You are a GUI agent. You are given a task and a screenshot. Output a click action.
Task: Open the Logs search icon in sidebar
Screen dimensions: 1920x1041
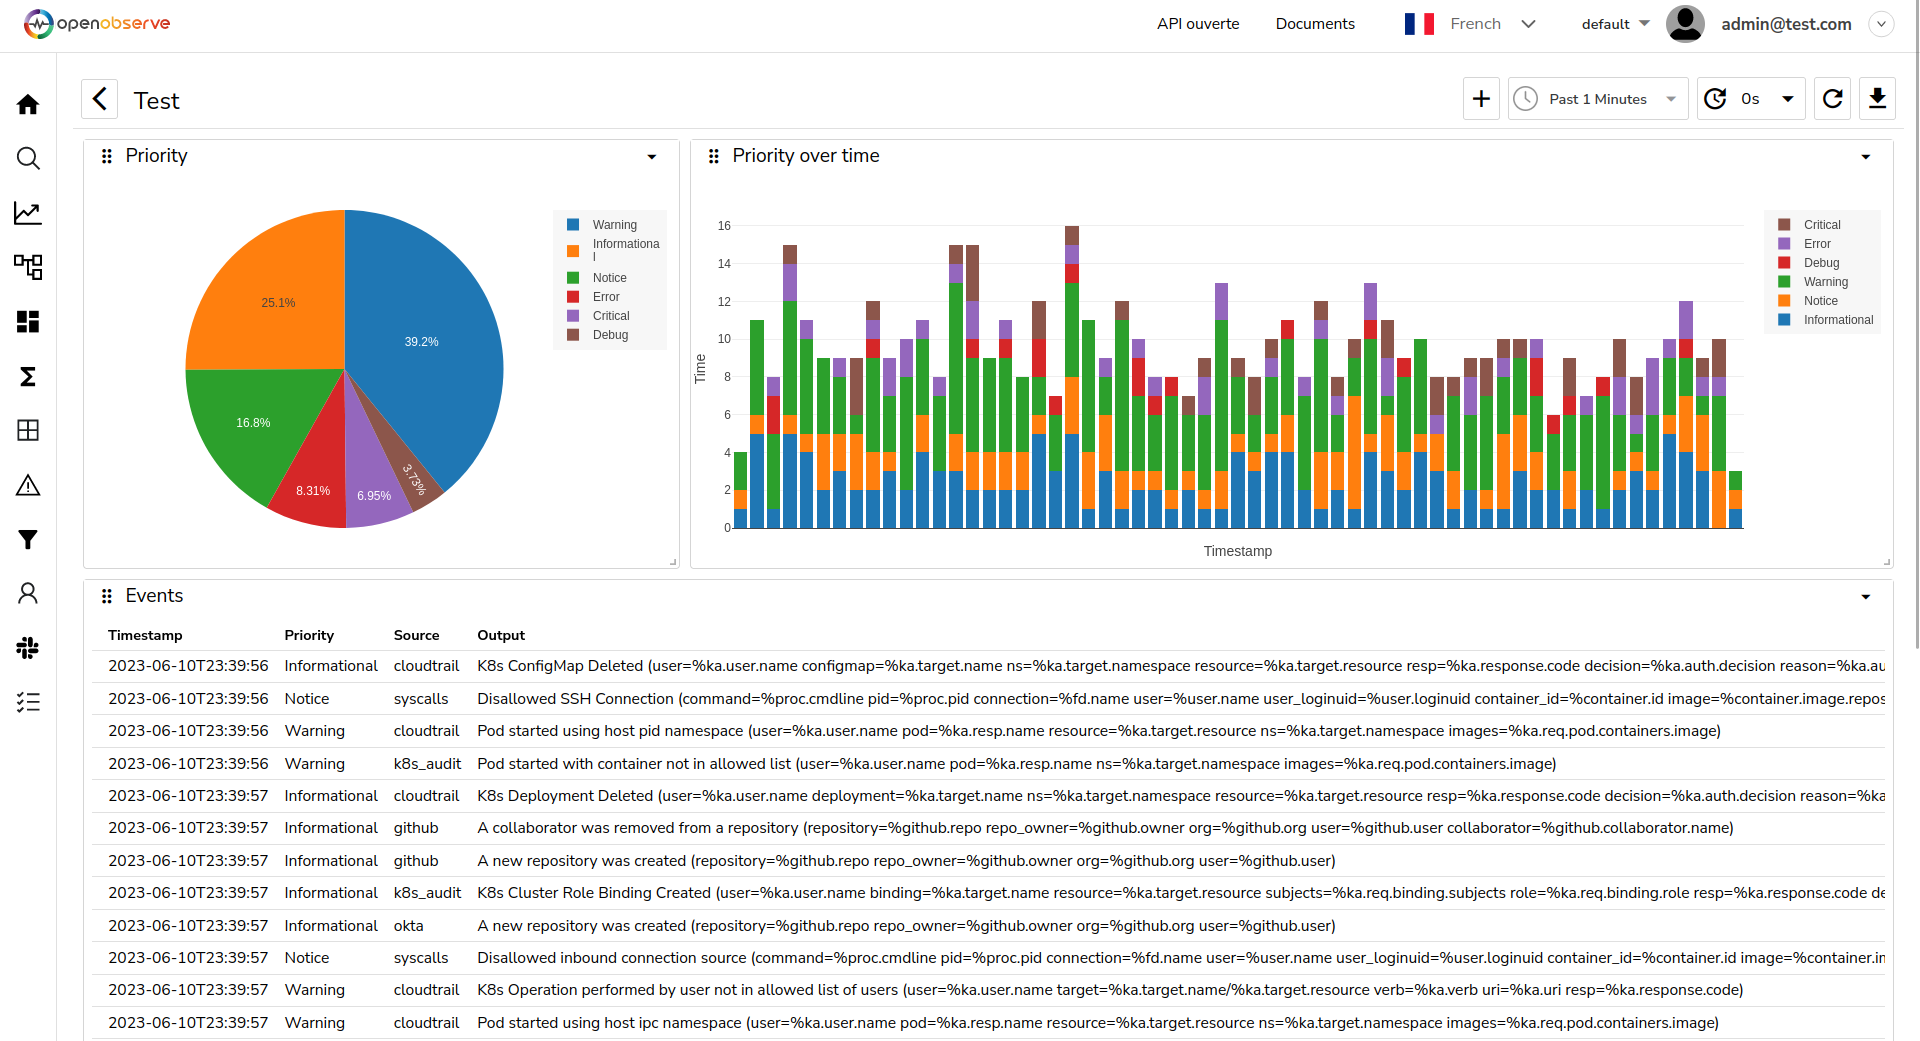28,158
